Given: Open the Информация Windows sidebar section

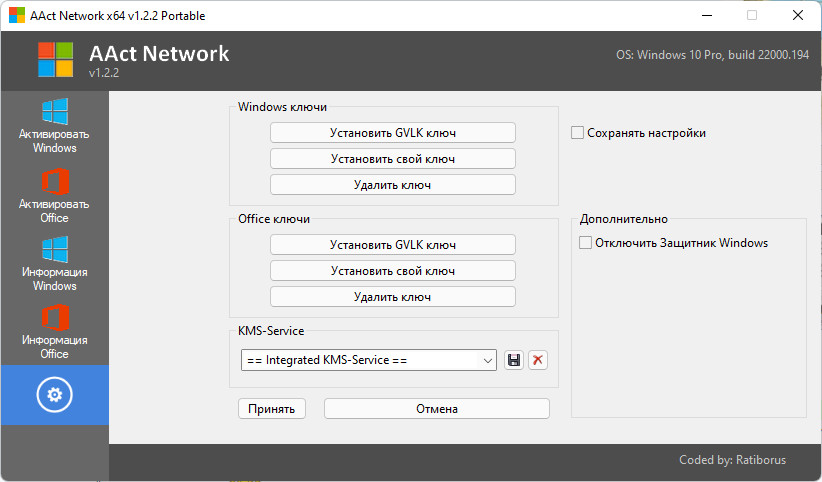Looking at the screenshot, I should coord(54,264).
